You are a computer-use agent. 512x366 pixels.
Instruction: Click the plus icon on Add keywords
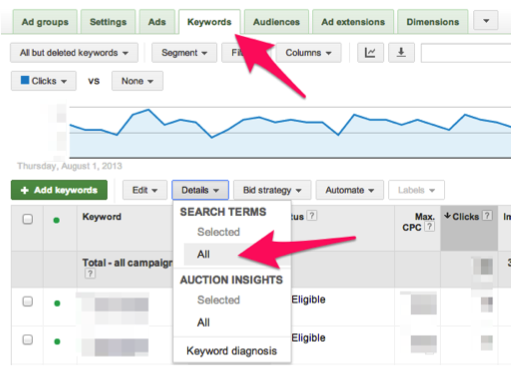click(x=25, y=190)
